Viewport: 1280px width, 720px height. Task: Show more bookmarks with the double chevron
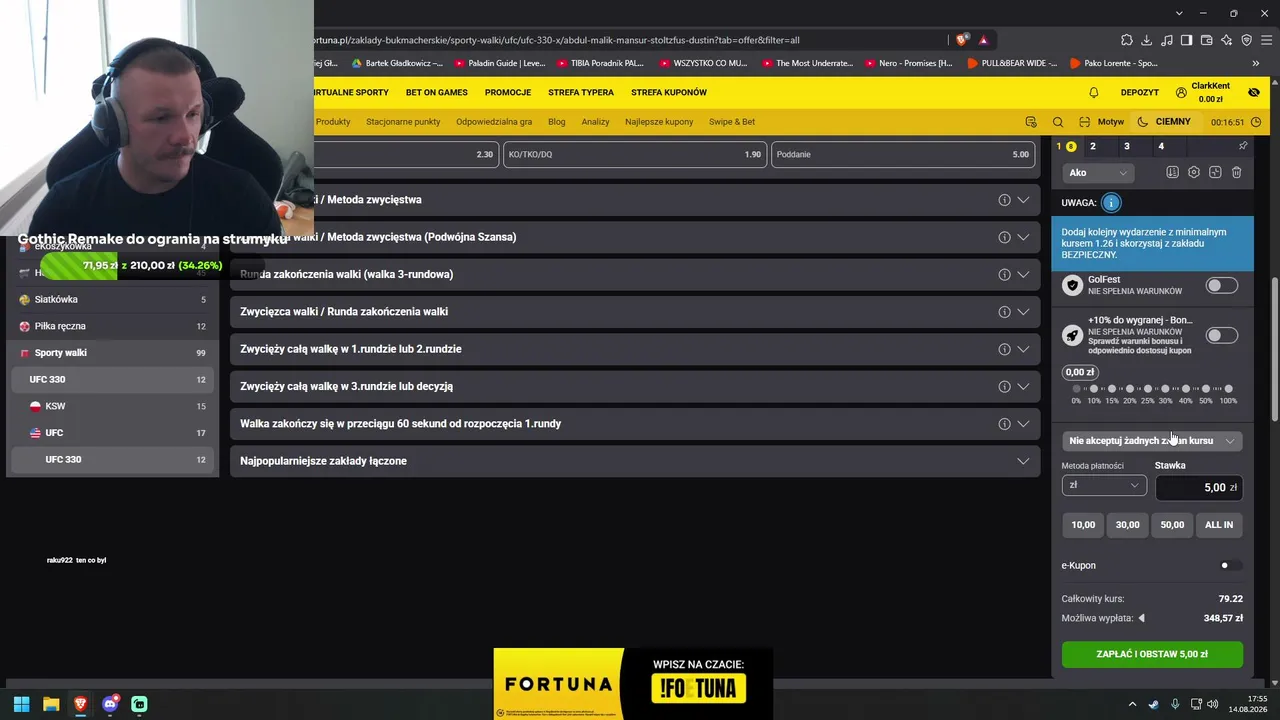click(x=1255, y=63)
